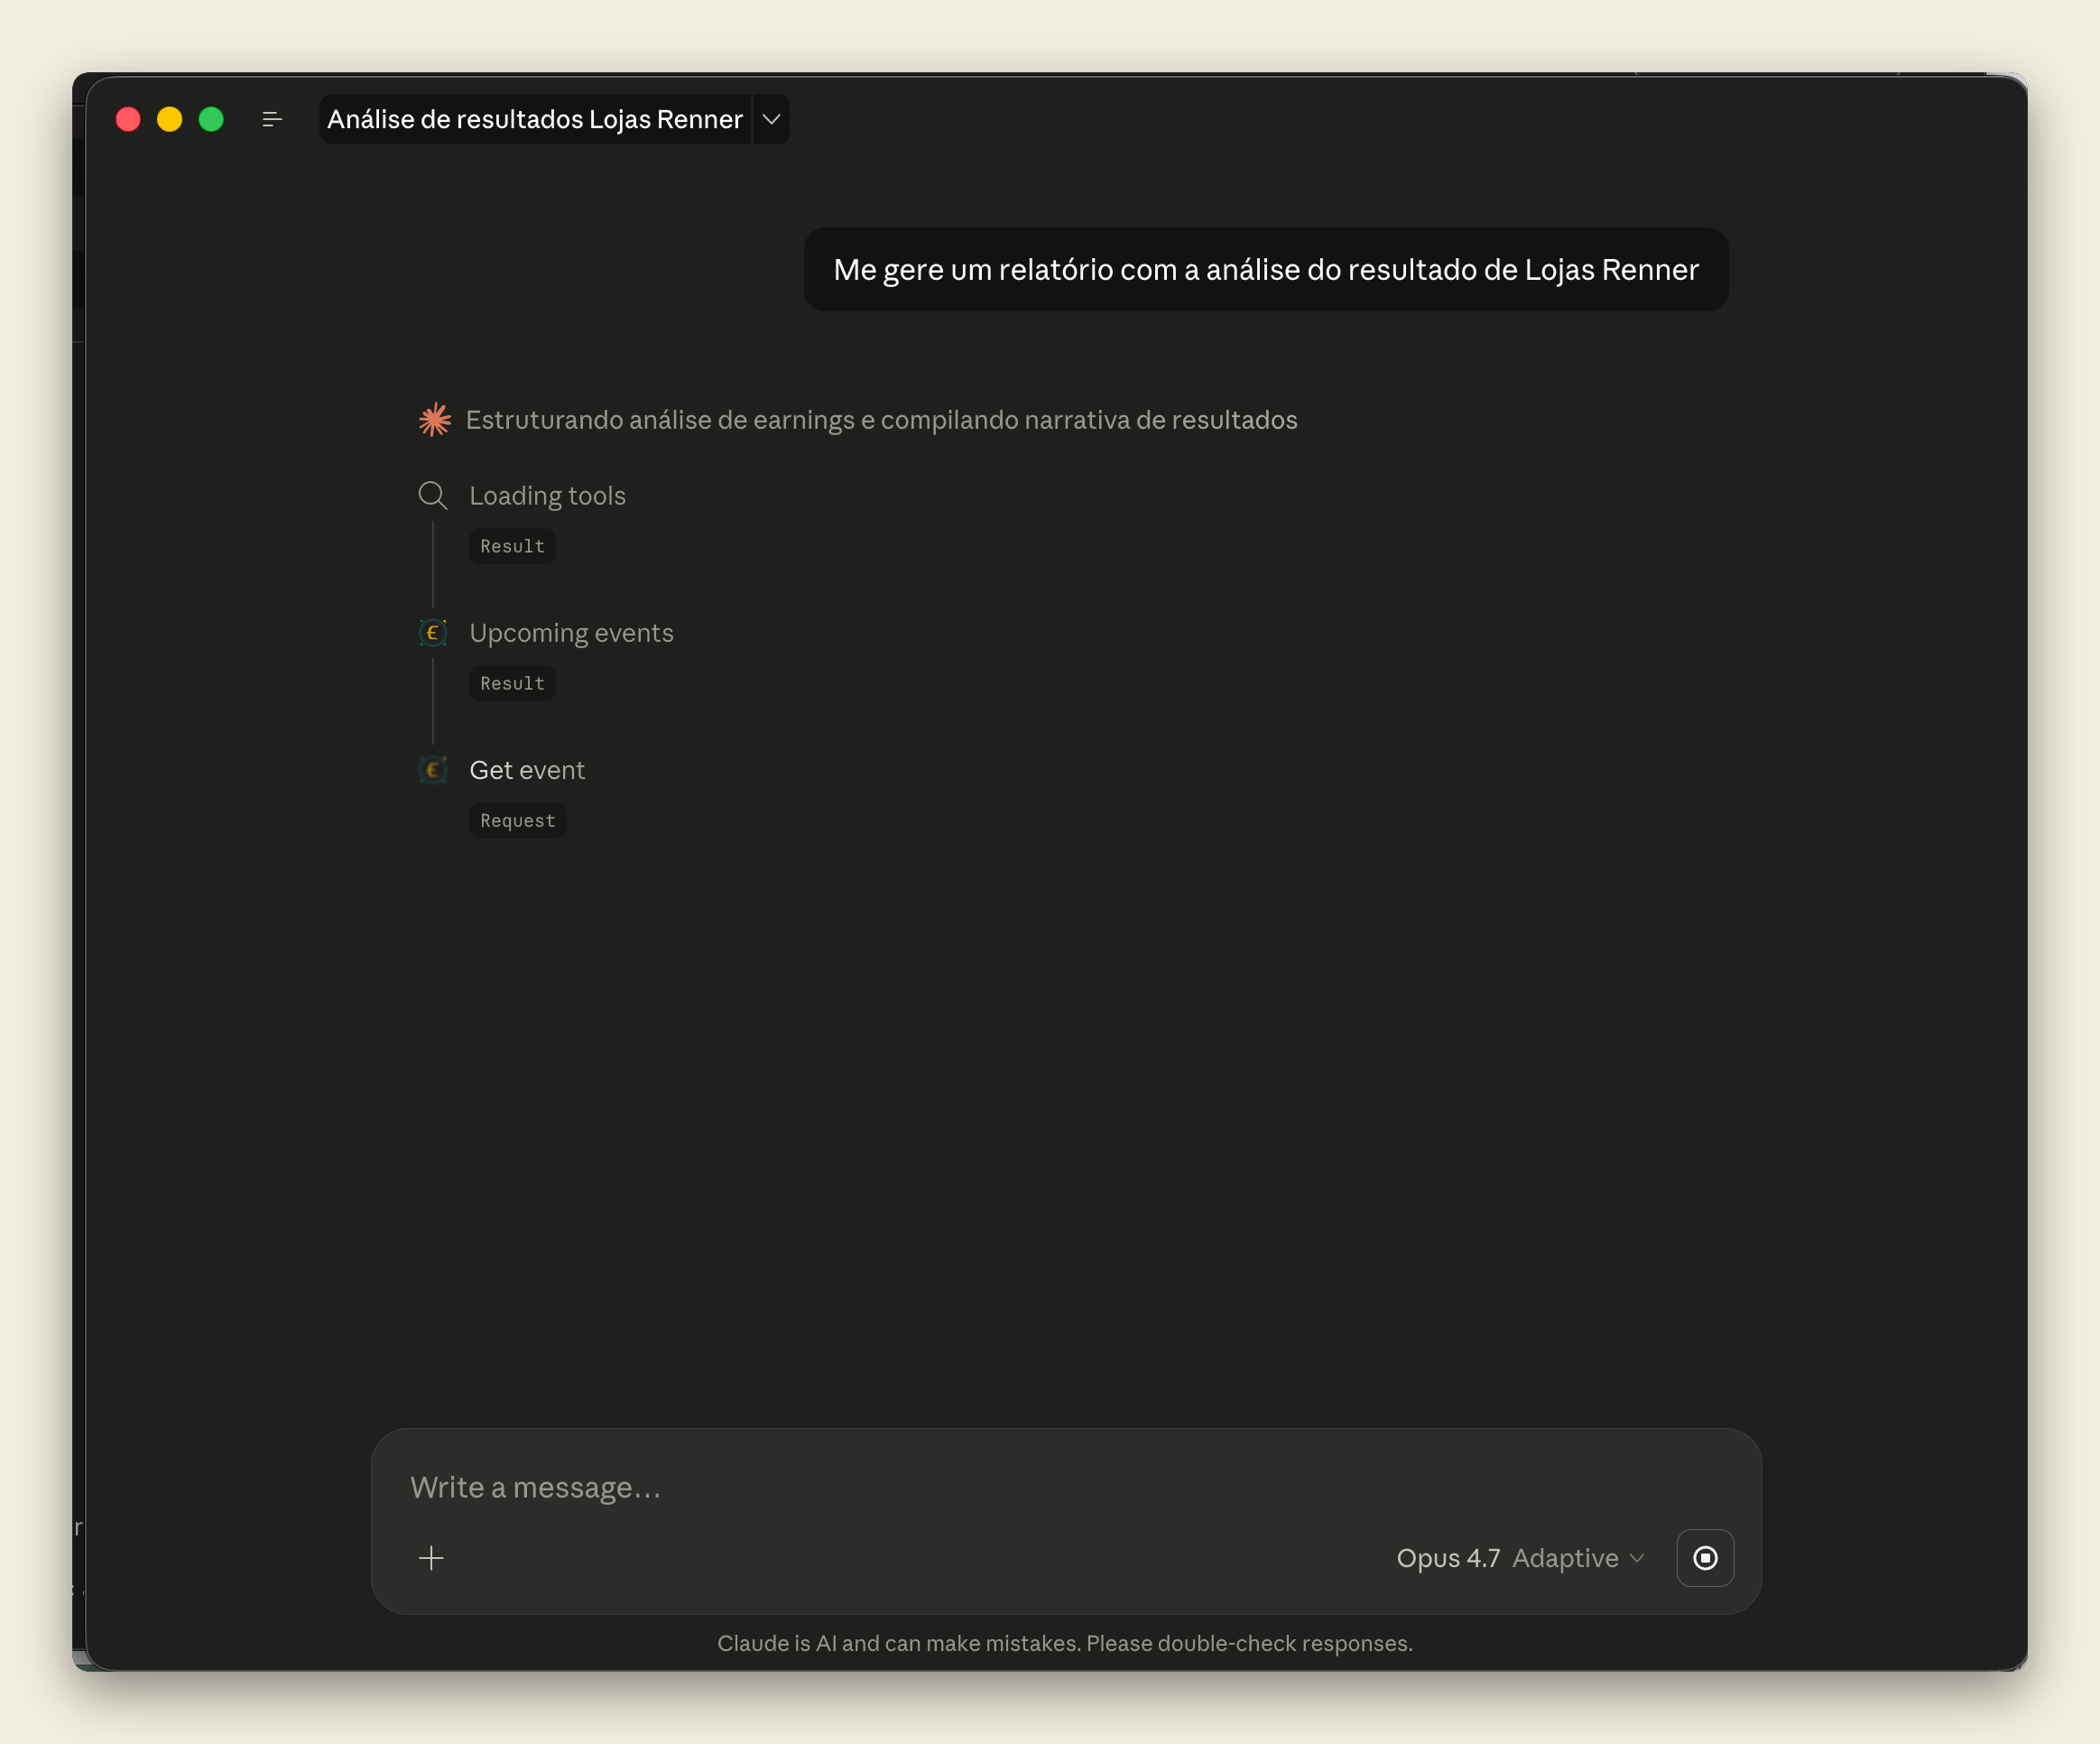Open the plus attachment menu
The image size is (2100, 1744).
tap(432, 1558)
